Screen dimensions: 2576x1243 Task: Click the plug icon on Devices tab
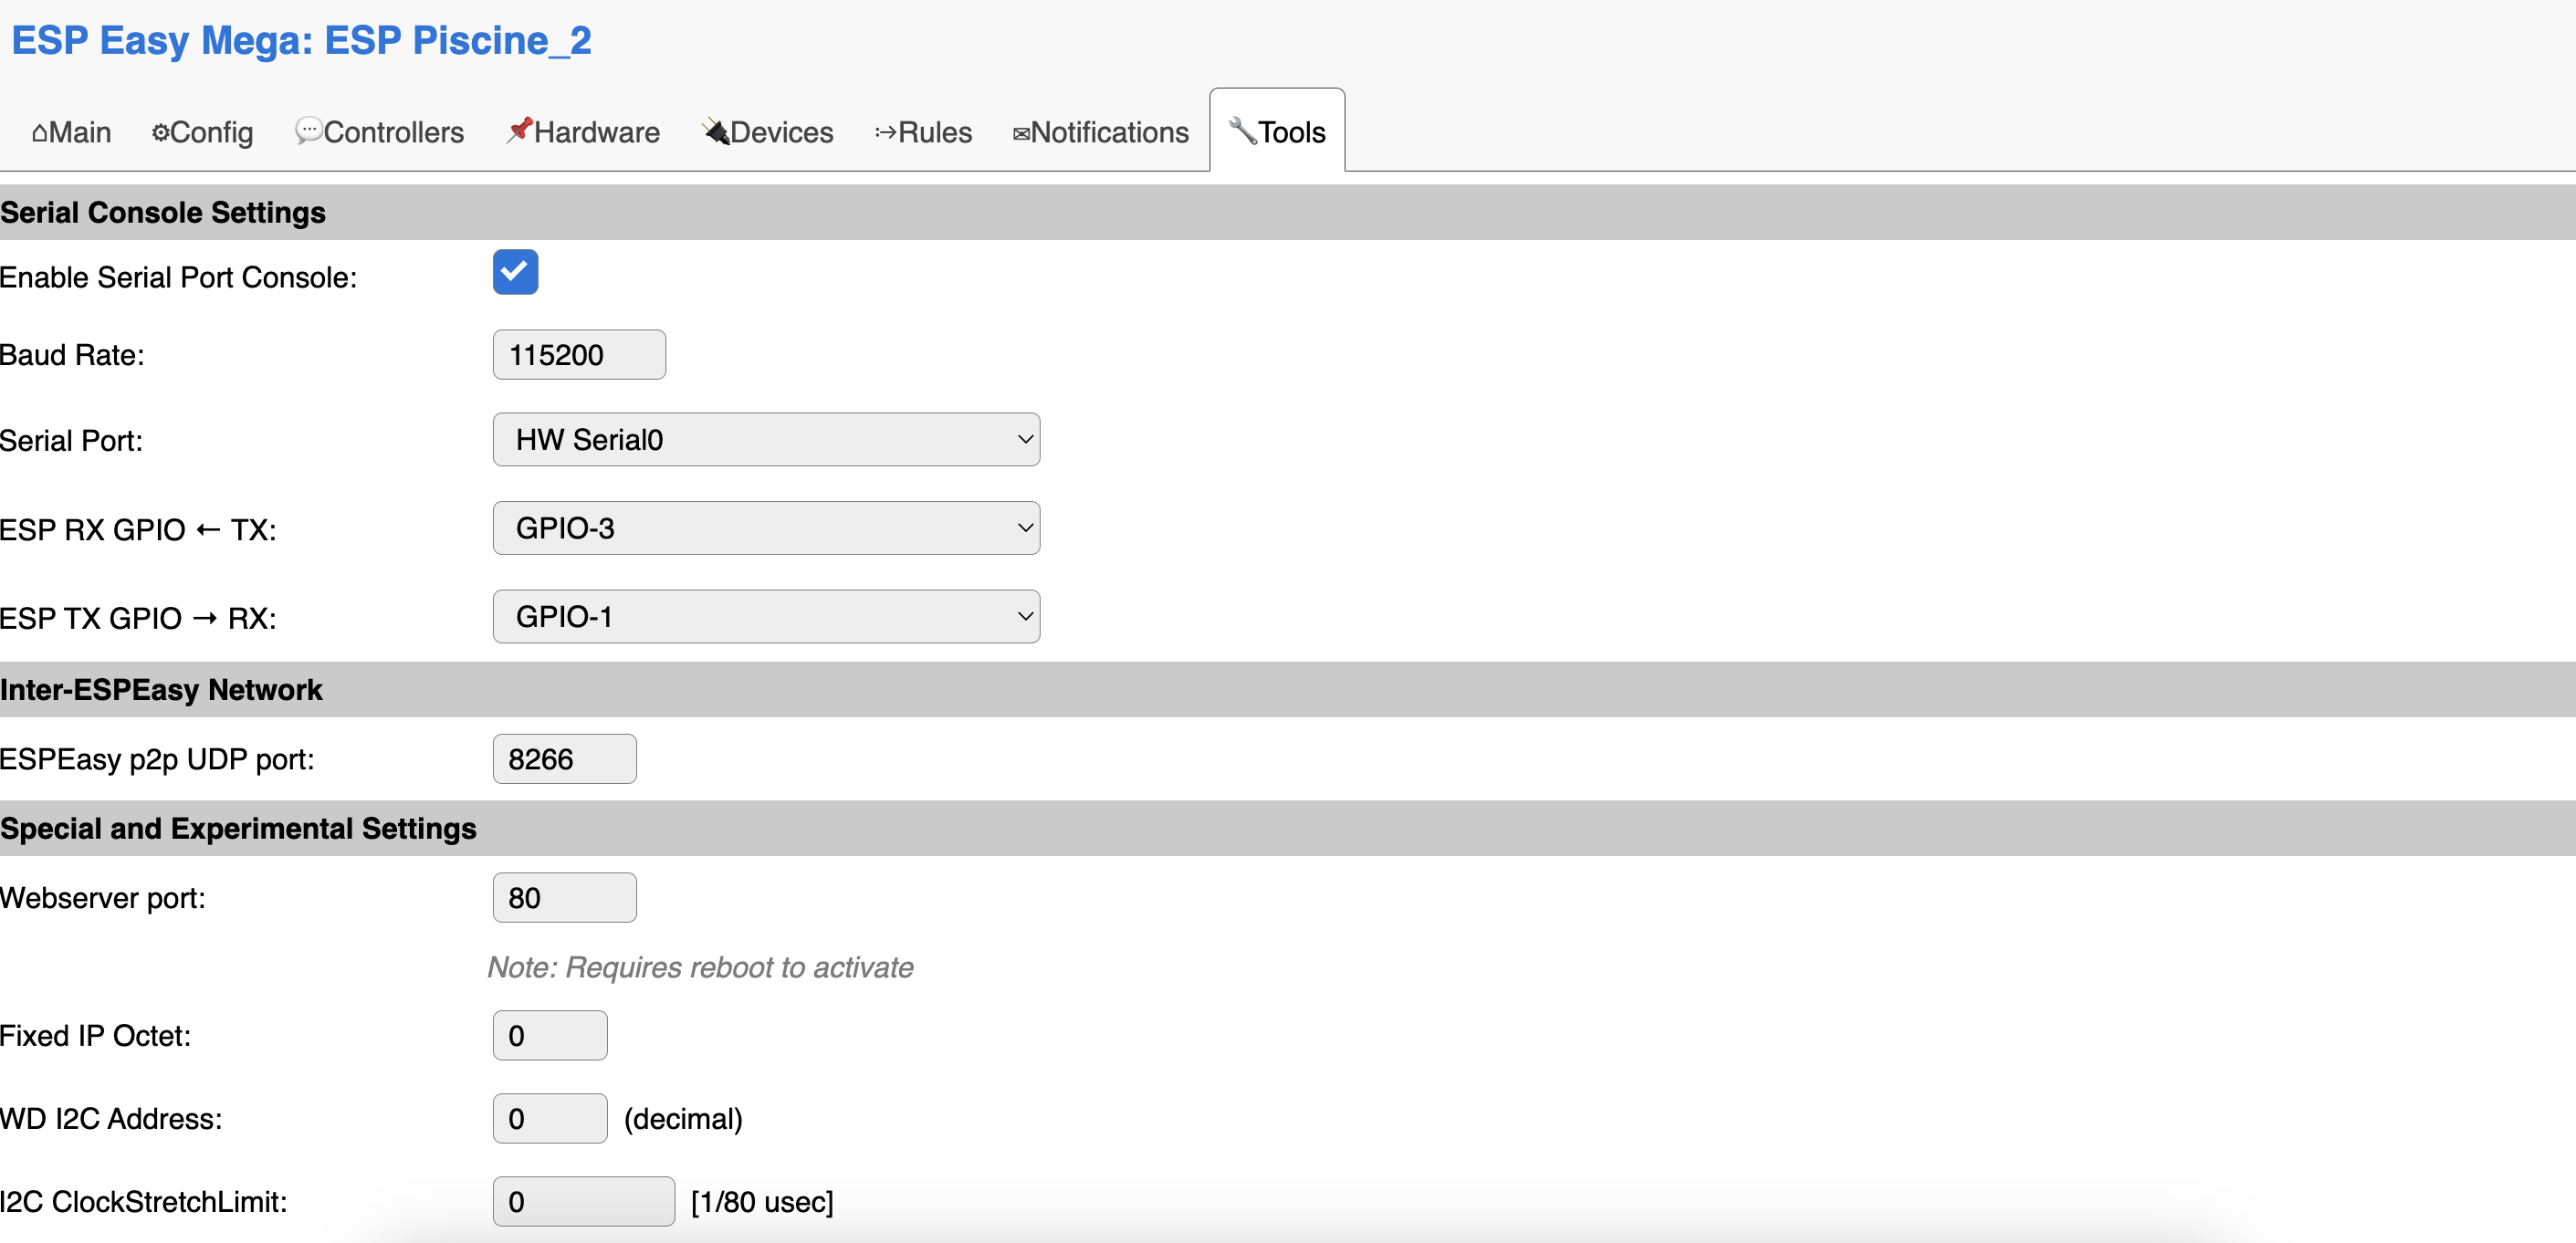(x=716, y=131)
